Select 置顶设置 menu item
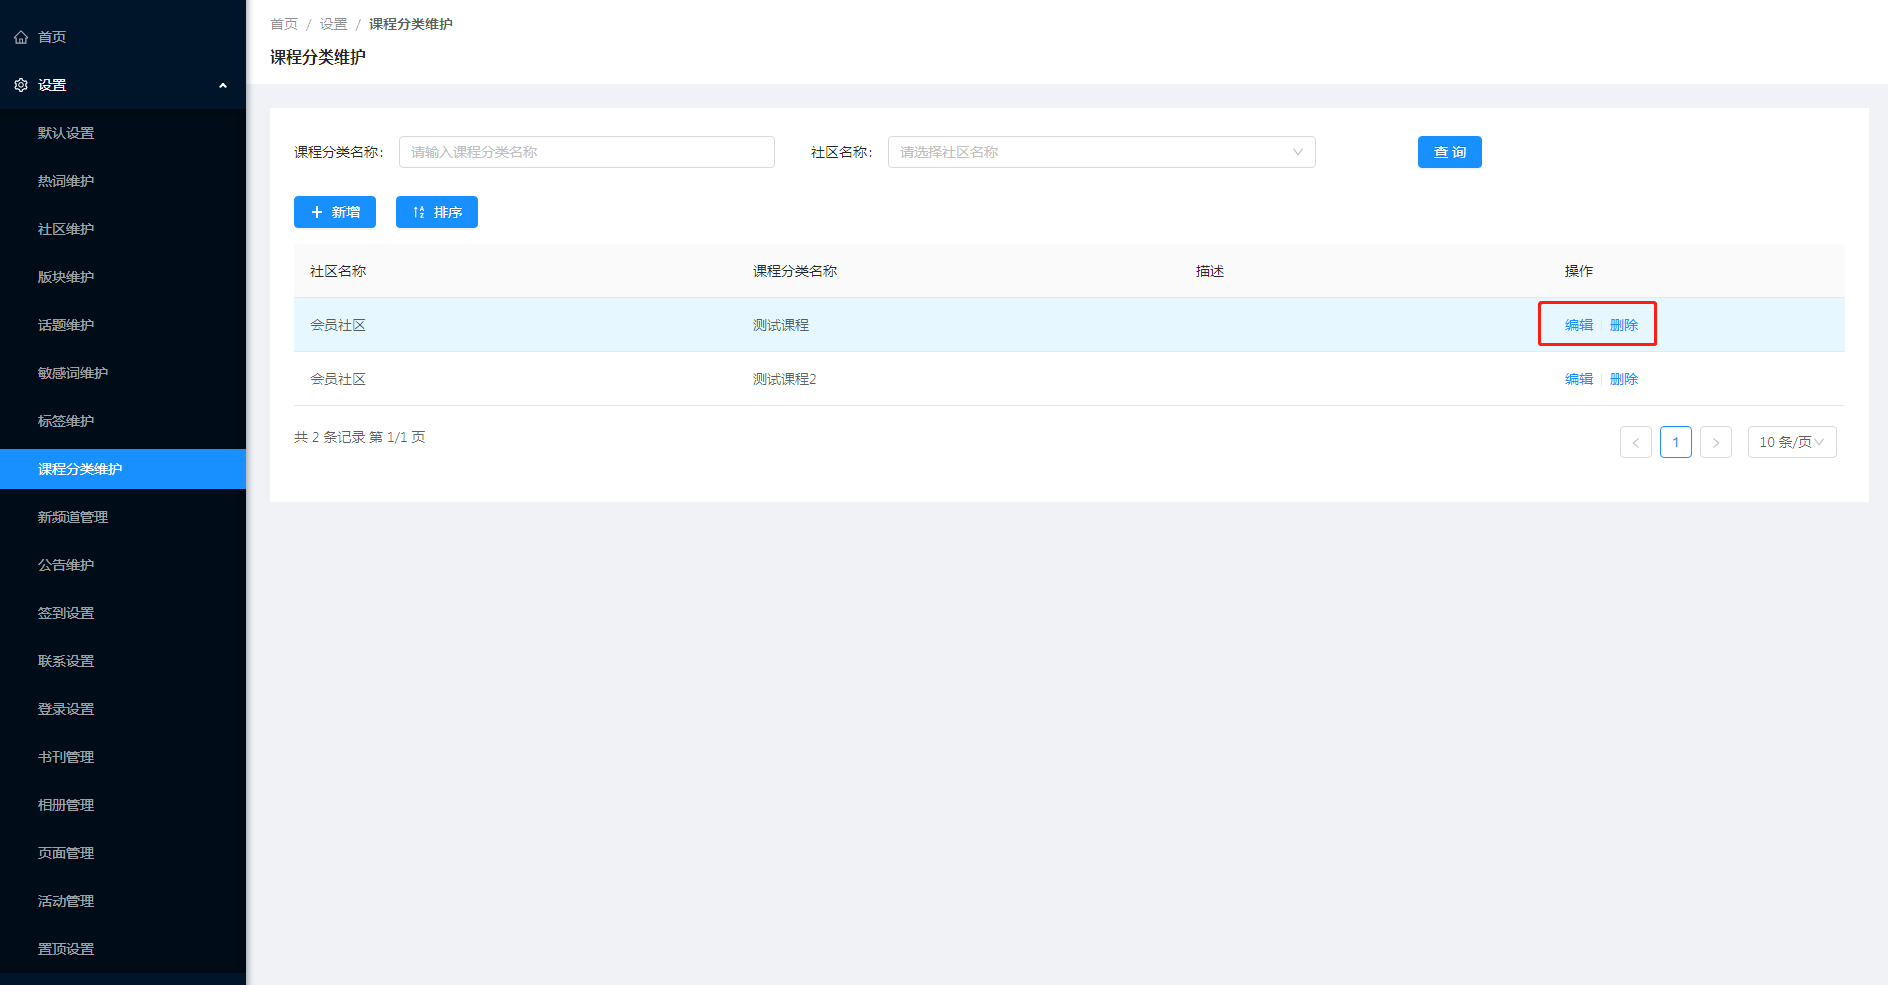Viewport: 1888px width, 985px height. coord(66,949)
